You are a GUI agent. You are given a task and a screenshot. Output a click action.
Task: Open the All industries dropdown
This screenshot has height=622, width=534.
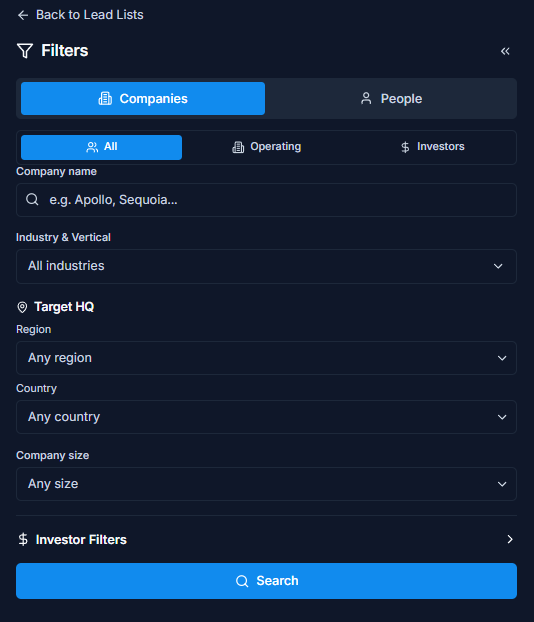point(266,266)
